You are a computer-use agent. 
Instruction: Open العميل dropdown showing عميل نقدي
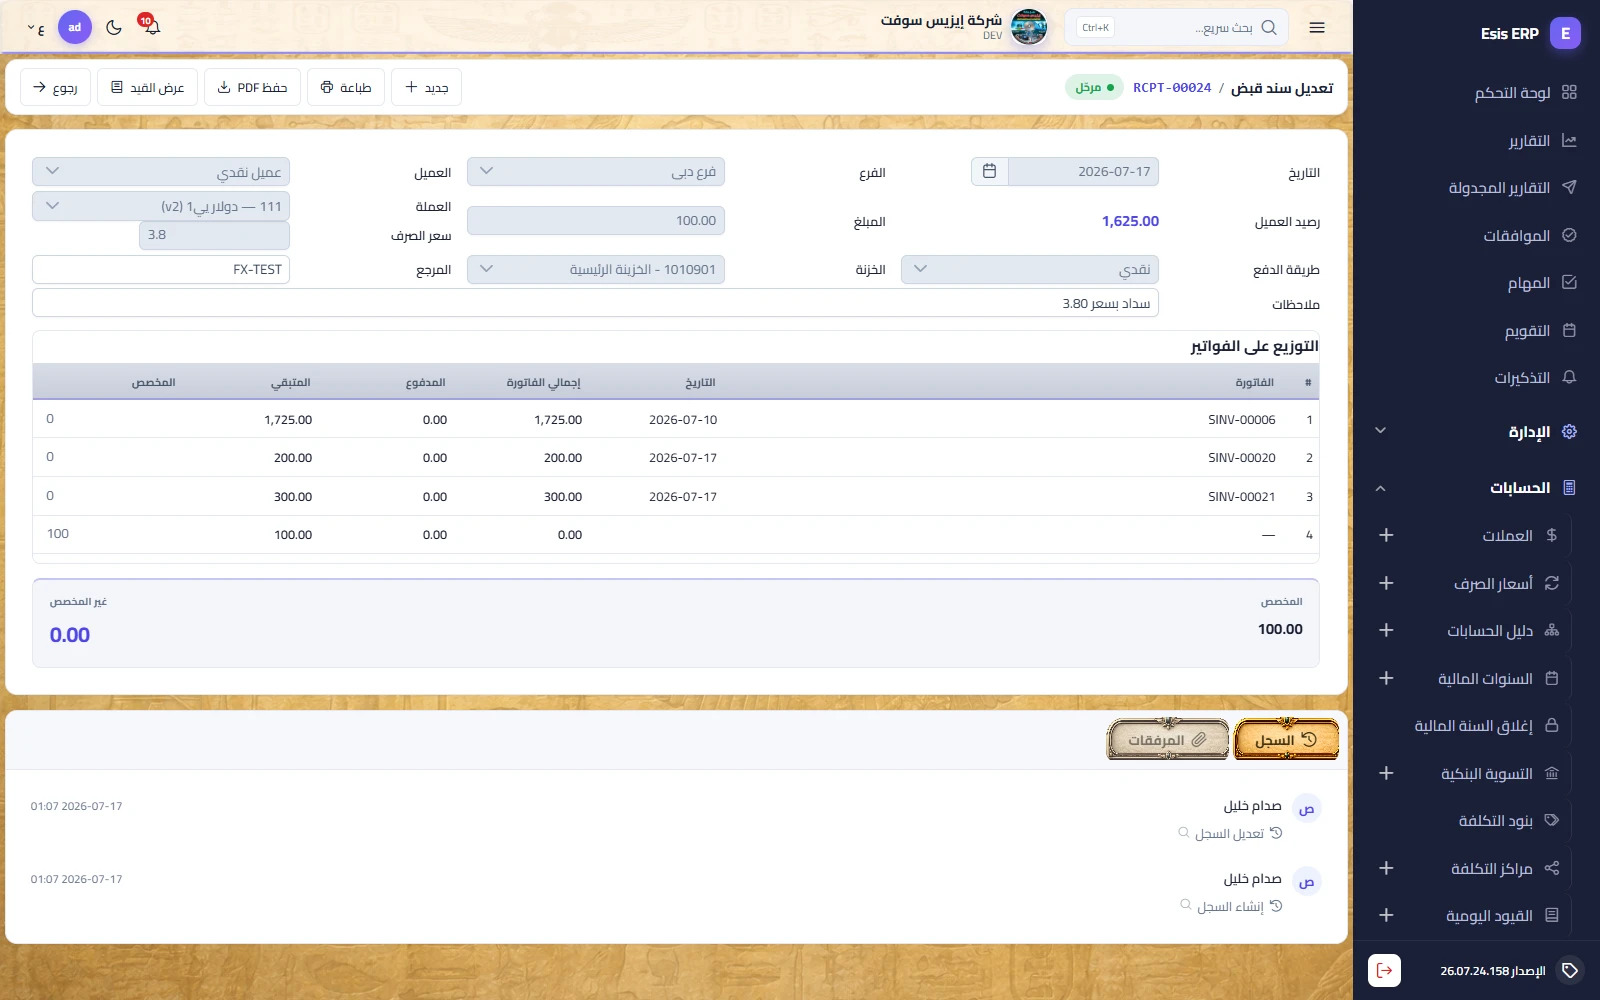coord(161,171)
